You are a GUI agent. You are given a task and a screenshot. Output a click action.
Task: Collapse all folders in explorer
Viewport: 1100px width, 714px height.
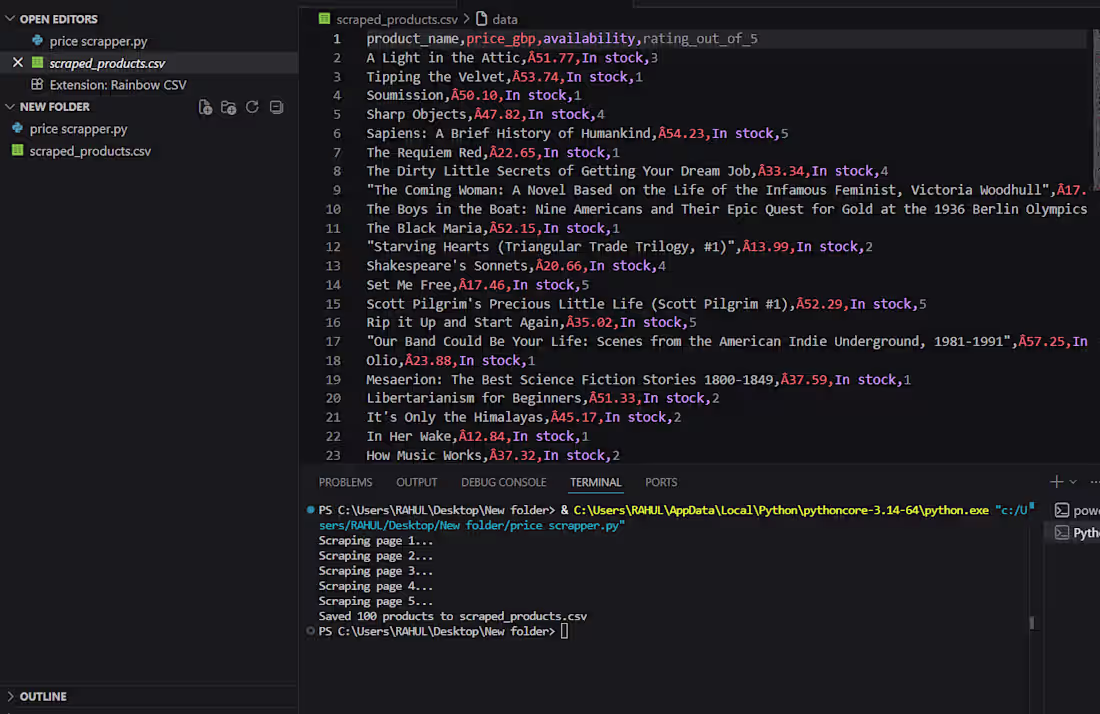(276, 107)
